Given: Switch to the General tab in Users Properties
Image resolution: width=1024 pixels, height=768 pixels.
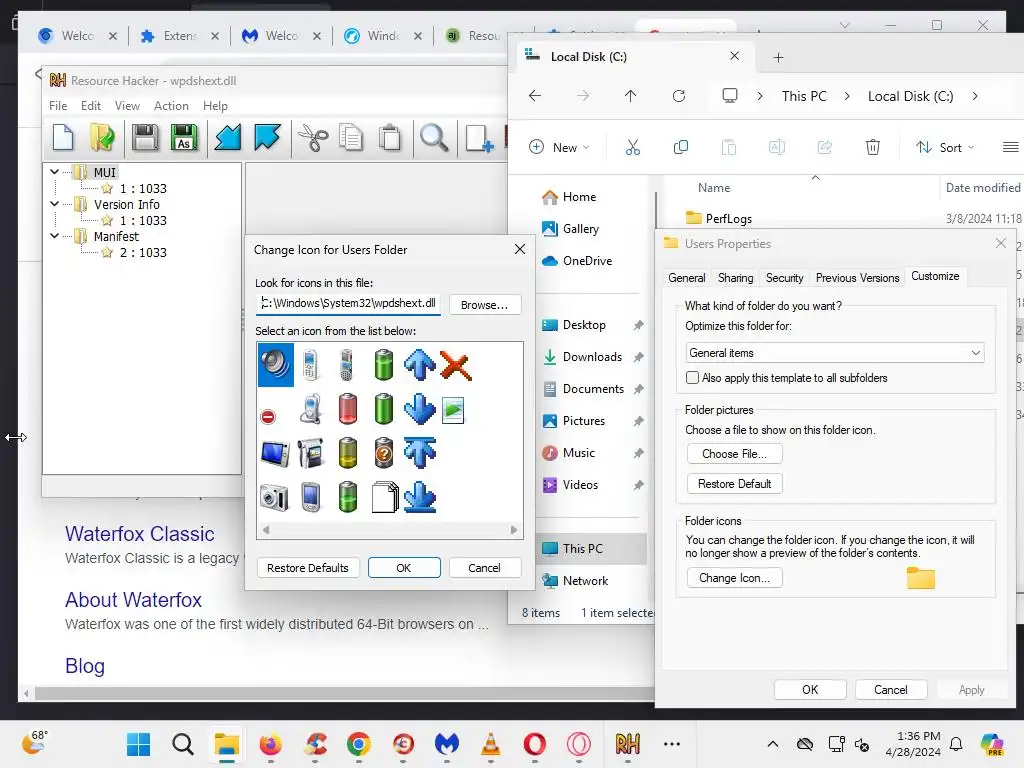Looking at the screenshot, I should click(x=686, y=278).
